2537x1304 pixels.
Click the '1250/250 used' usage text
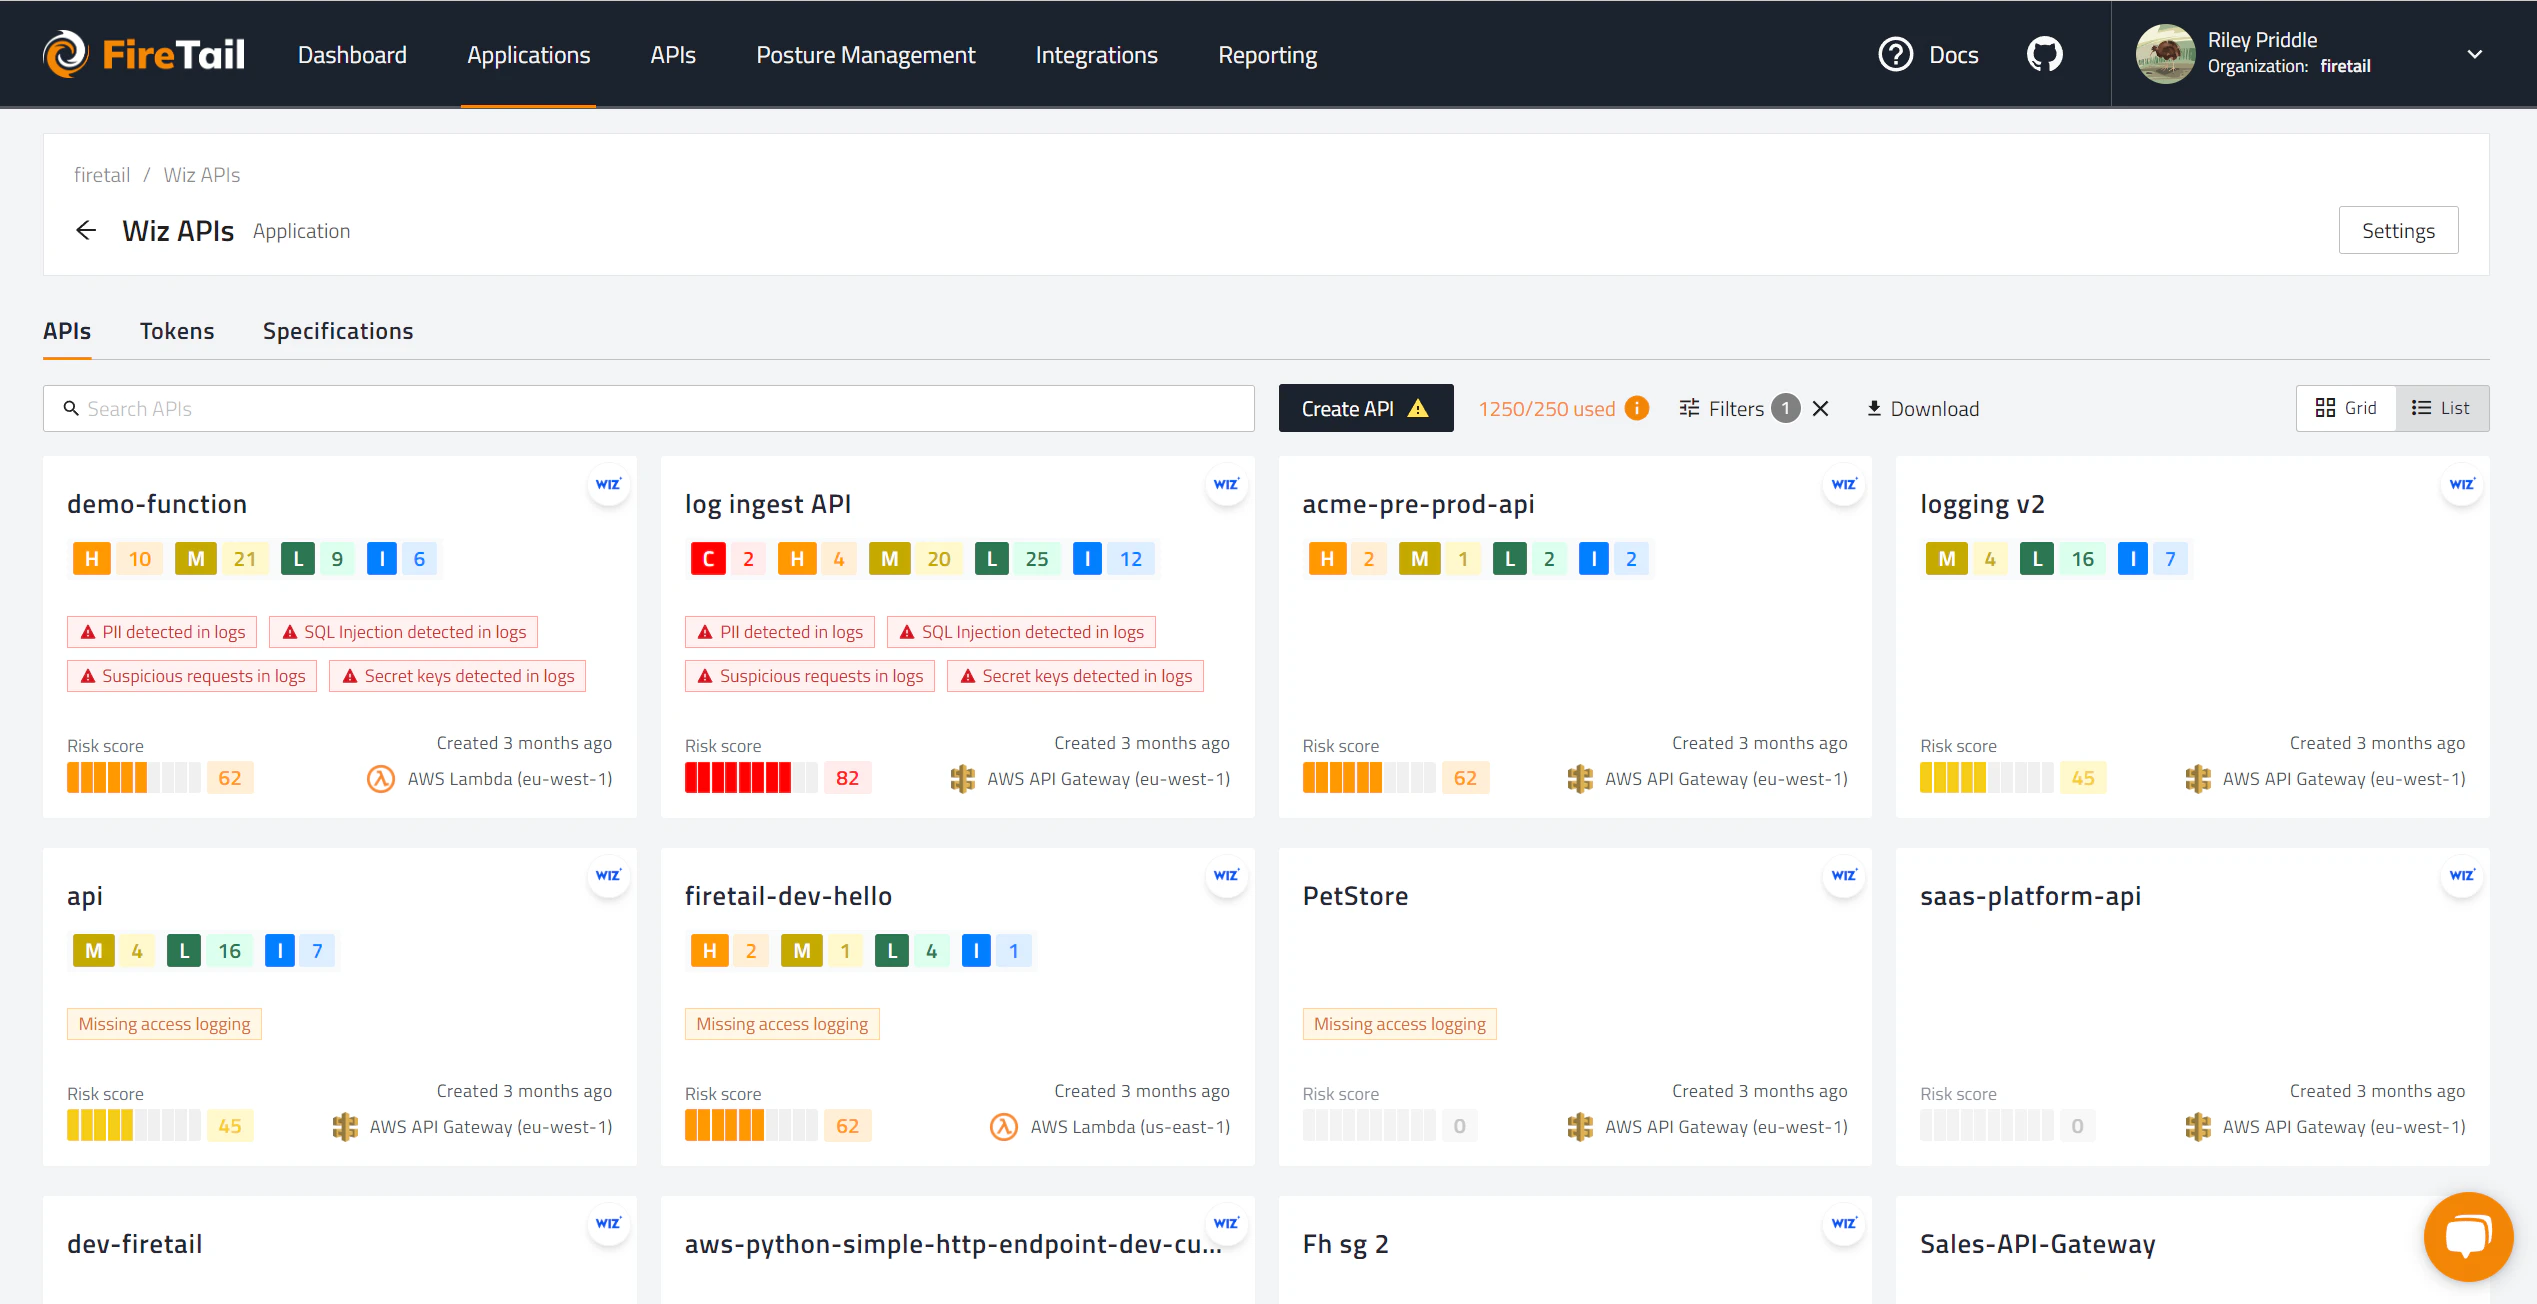pyautogui.click(x=1547, y=408)
